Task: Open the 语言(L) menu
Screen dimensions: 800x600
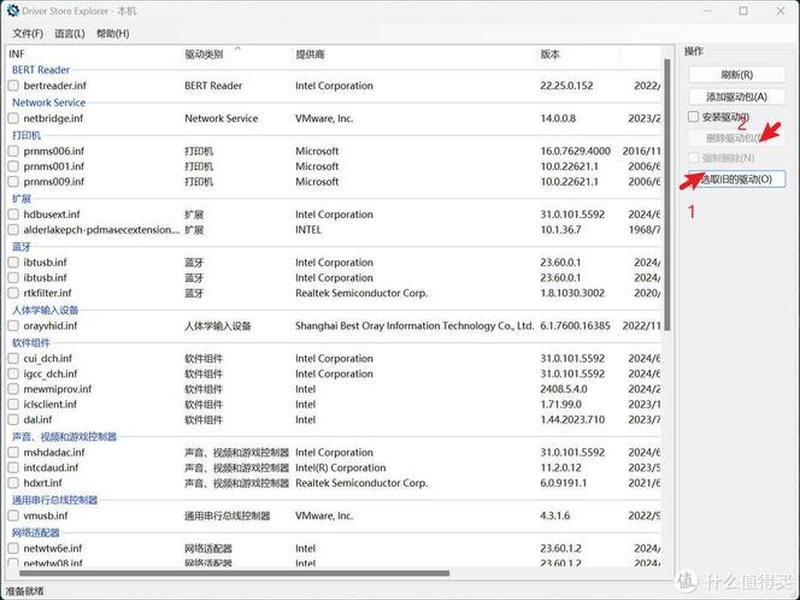Action: click(x=69, y=34)
